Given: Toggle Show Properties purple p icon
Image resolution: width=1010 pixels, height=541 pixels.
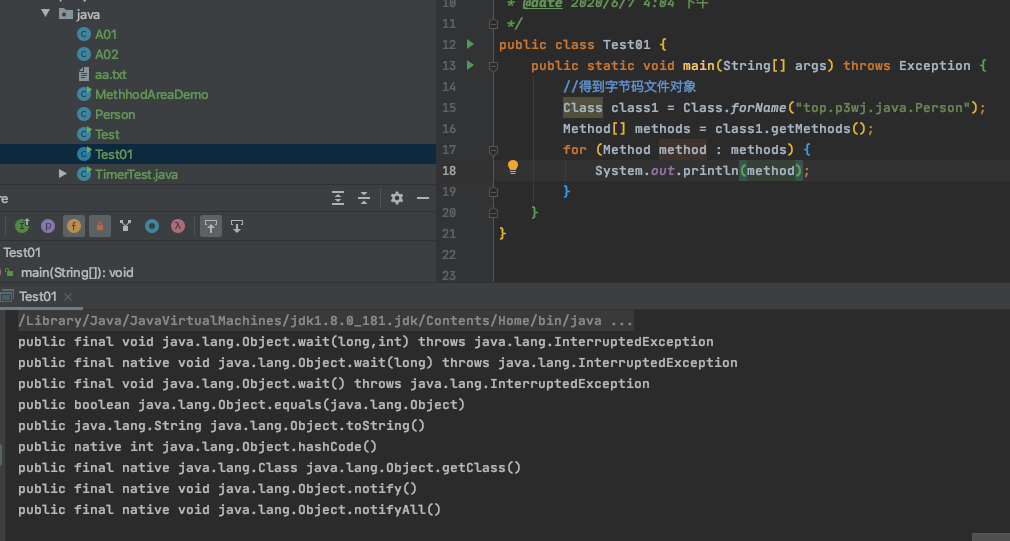Looking at the screenshot, I should click(48, 226).
